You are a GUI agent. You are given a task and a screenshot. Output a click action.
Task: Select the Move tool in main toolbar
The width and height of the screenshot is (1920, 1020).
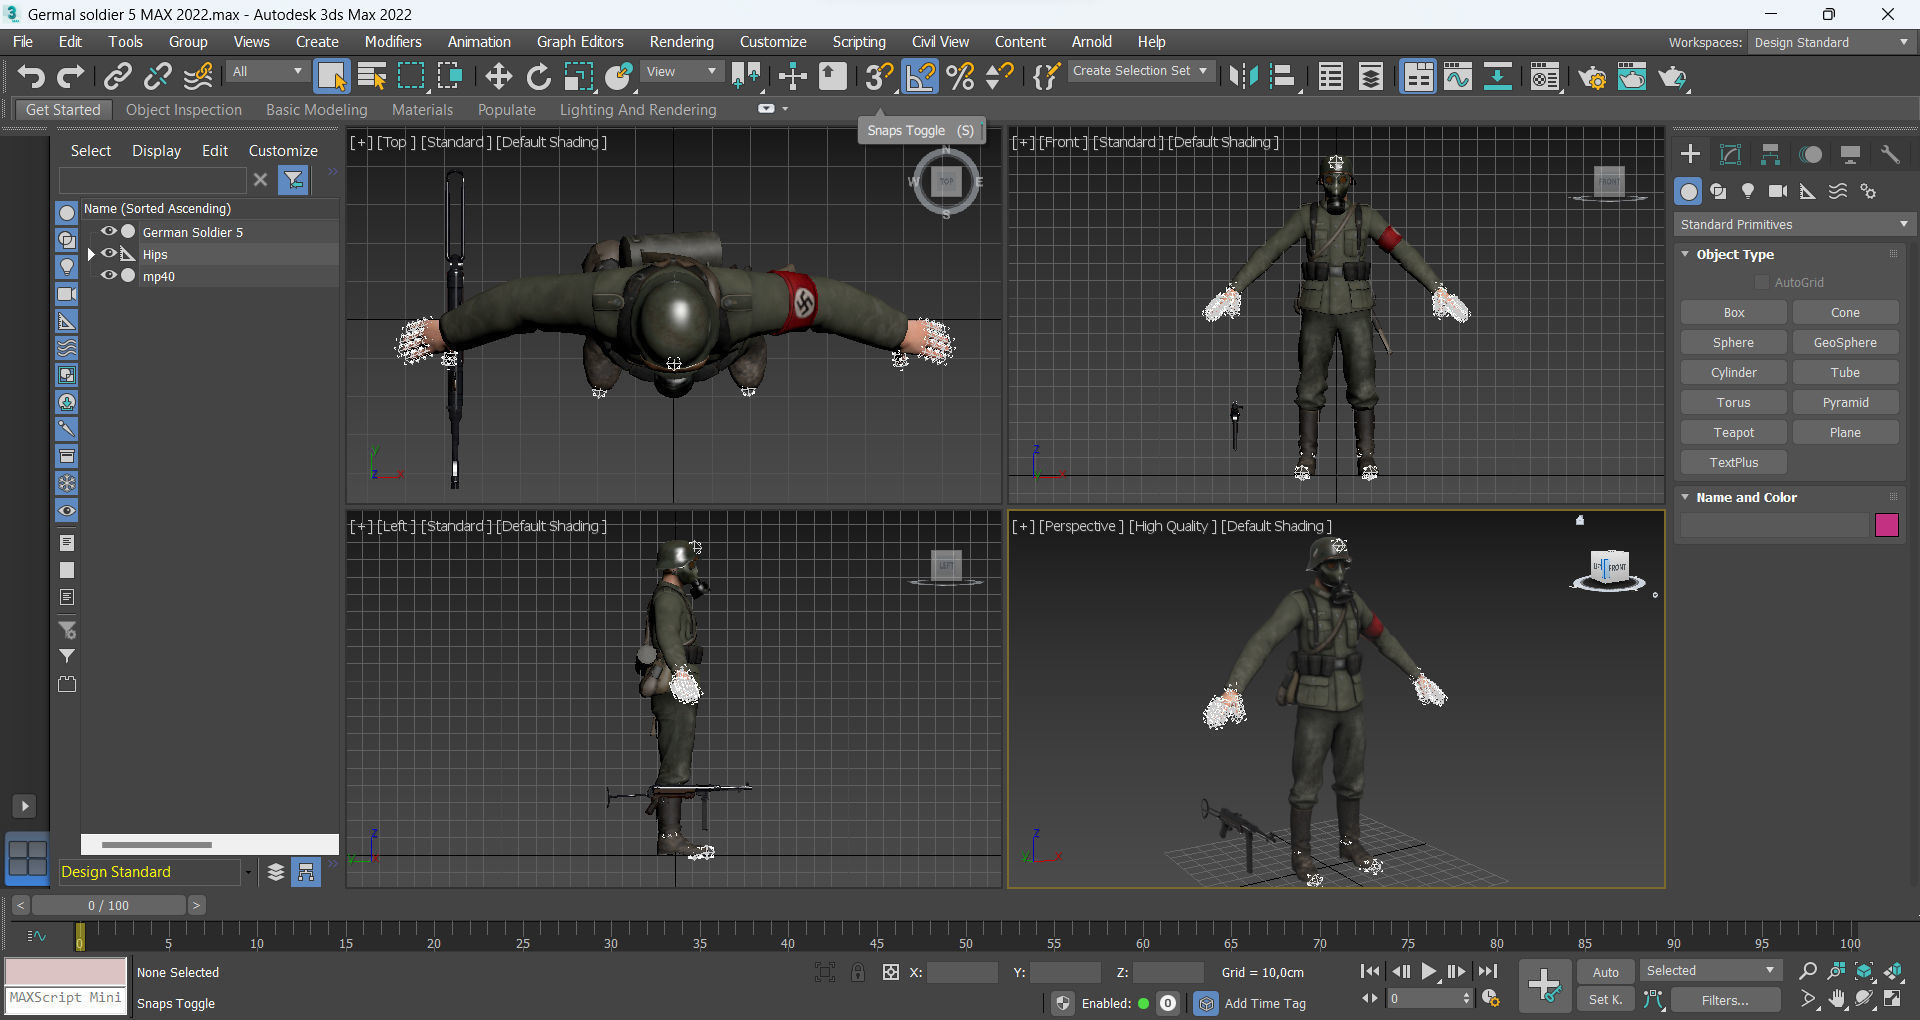coord(498,77)
